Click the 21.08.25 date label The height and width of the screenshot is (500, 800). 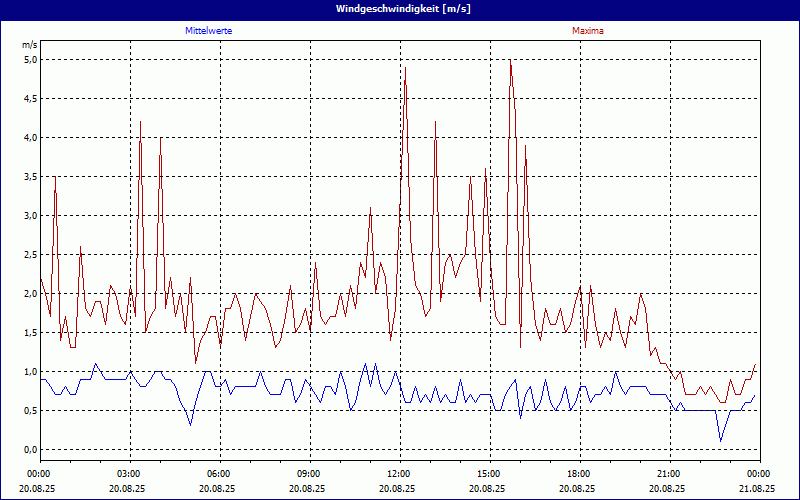pyautogui.click(x=757, y=489)
